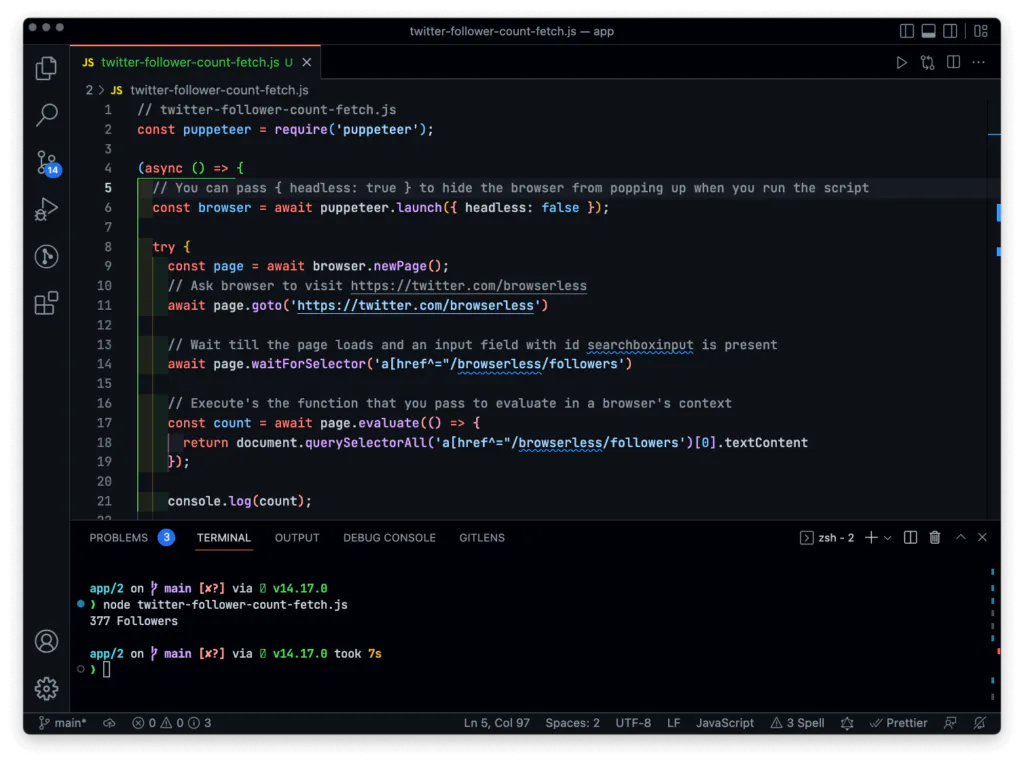This screenshot has height=763, width=1024.
Task: Click '377 Followers' terminal output
Action: point(134,621)
